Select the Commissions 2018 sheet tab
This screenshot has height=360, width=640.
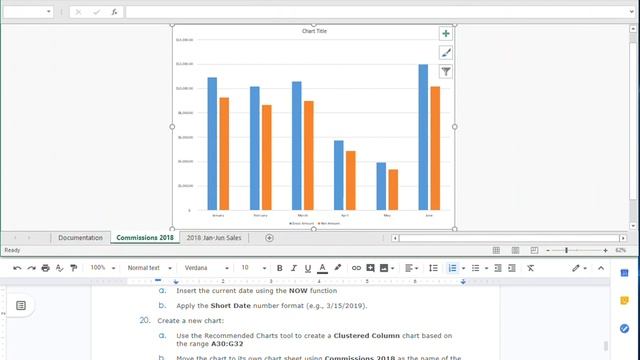point(145,238)
